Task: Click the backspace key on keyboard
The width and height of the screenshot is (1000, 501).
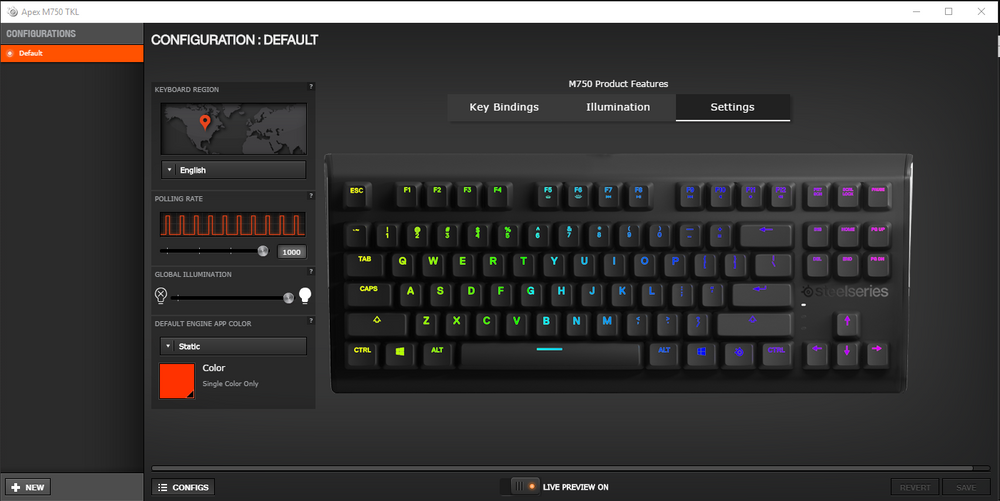Action: pyautogui.click(x=766, y=234)
